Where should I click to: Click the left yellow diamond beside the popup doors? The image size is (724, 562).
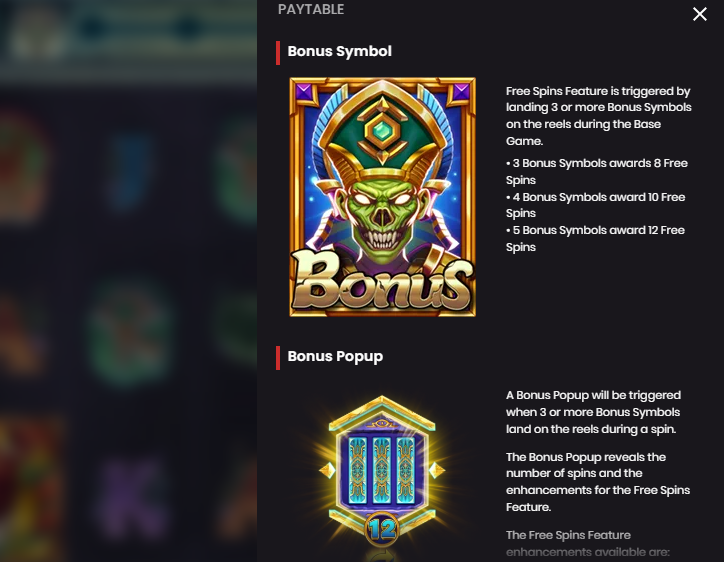coord(328,470)
